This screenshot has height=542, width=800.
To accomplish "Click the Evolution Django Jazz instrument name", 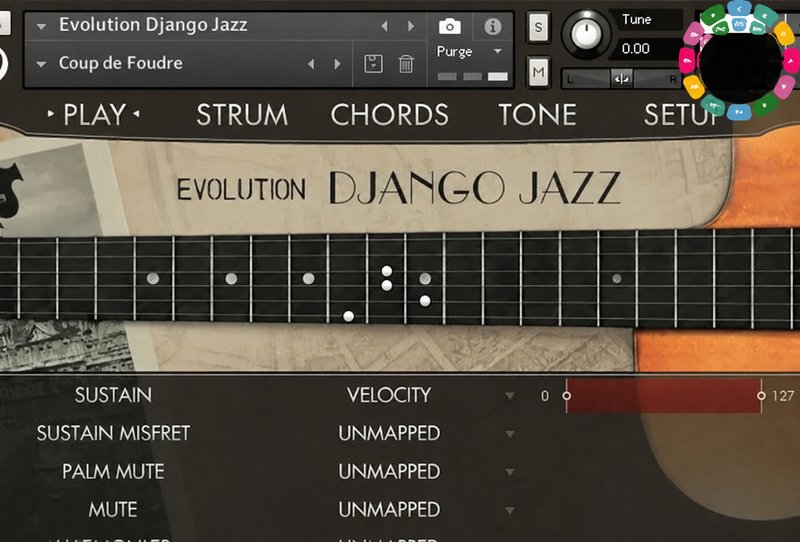I will 153,24.
